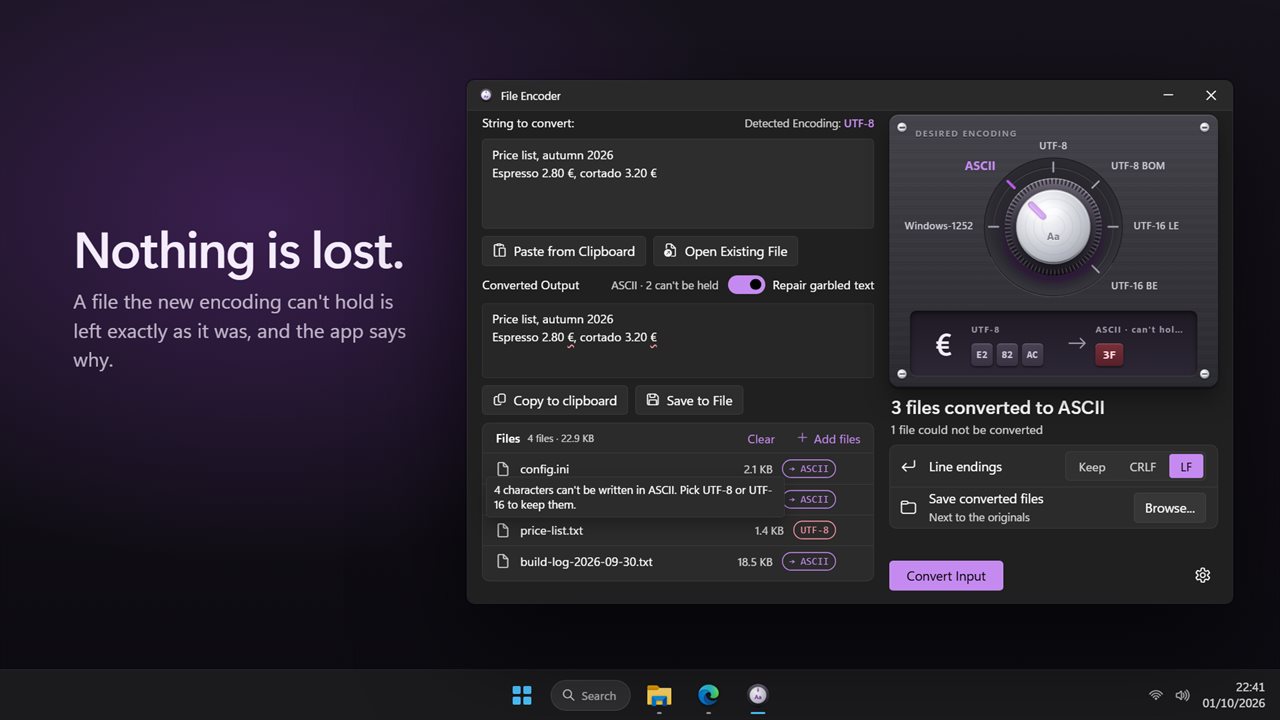Select LF line endings
The width and height of the screenshot is (1280, 720).
(1186, 467)
